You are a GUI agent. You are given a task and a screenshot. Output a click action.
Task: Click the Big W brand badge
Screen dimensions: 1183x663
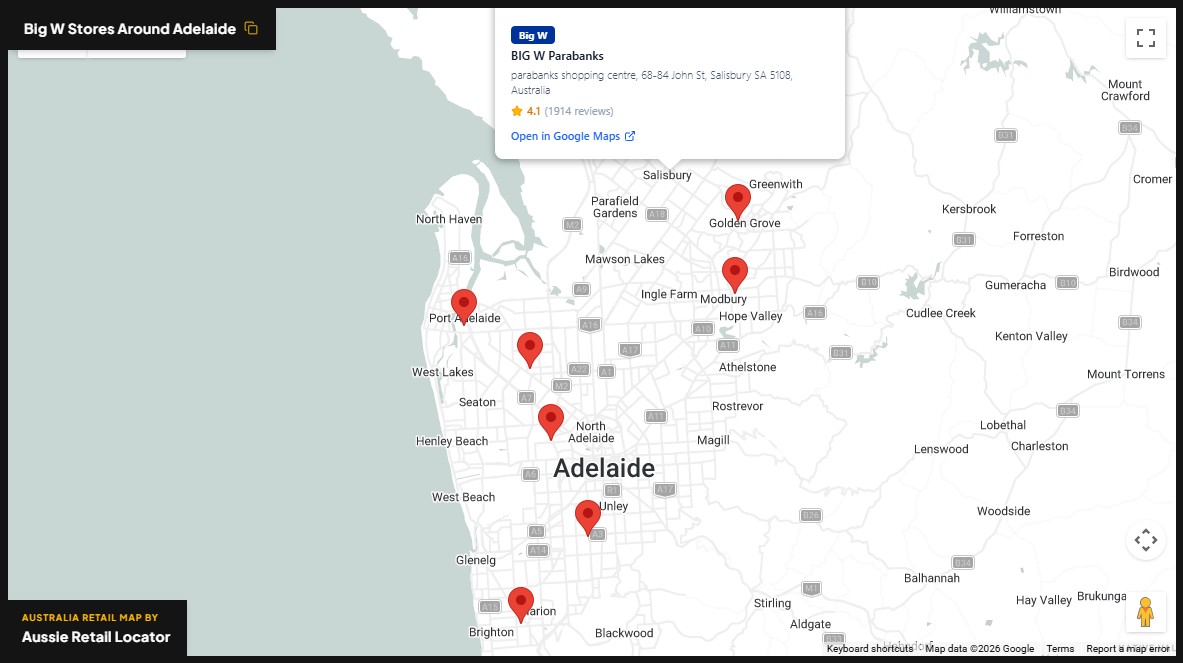coord(533,35)
